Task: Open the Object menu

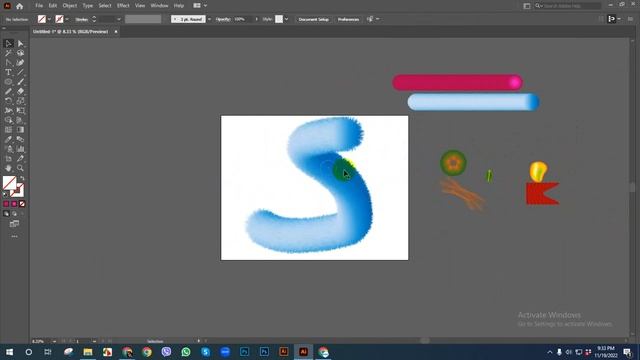Action: click(x=70, y=6)
